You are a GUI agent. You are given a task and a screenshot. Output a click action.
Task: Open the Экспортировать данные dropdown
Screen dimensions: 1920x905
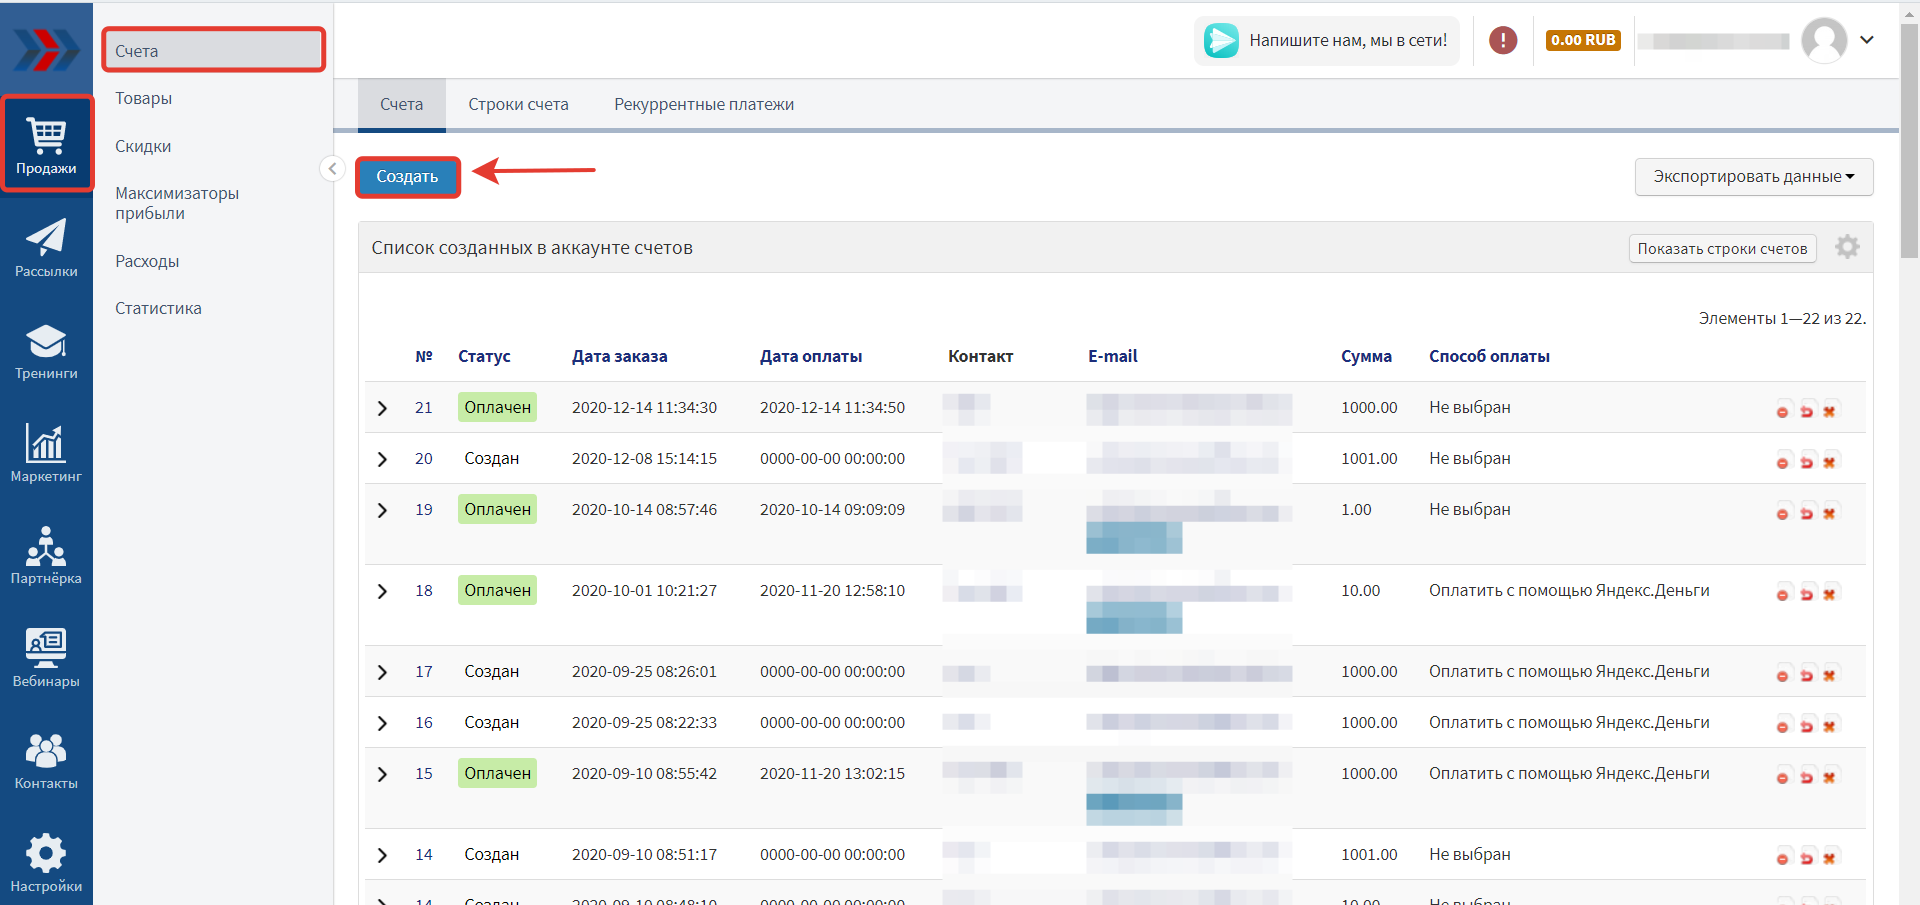[1754, 177]
